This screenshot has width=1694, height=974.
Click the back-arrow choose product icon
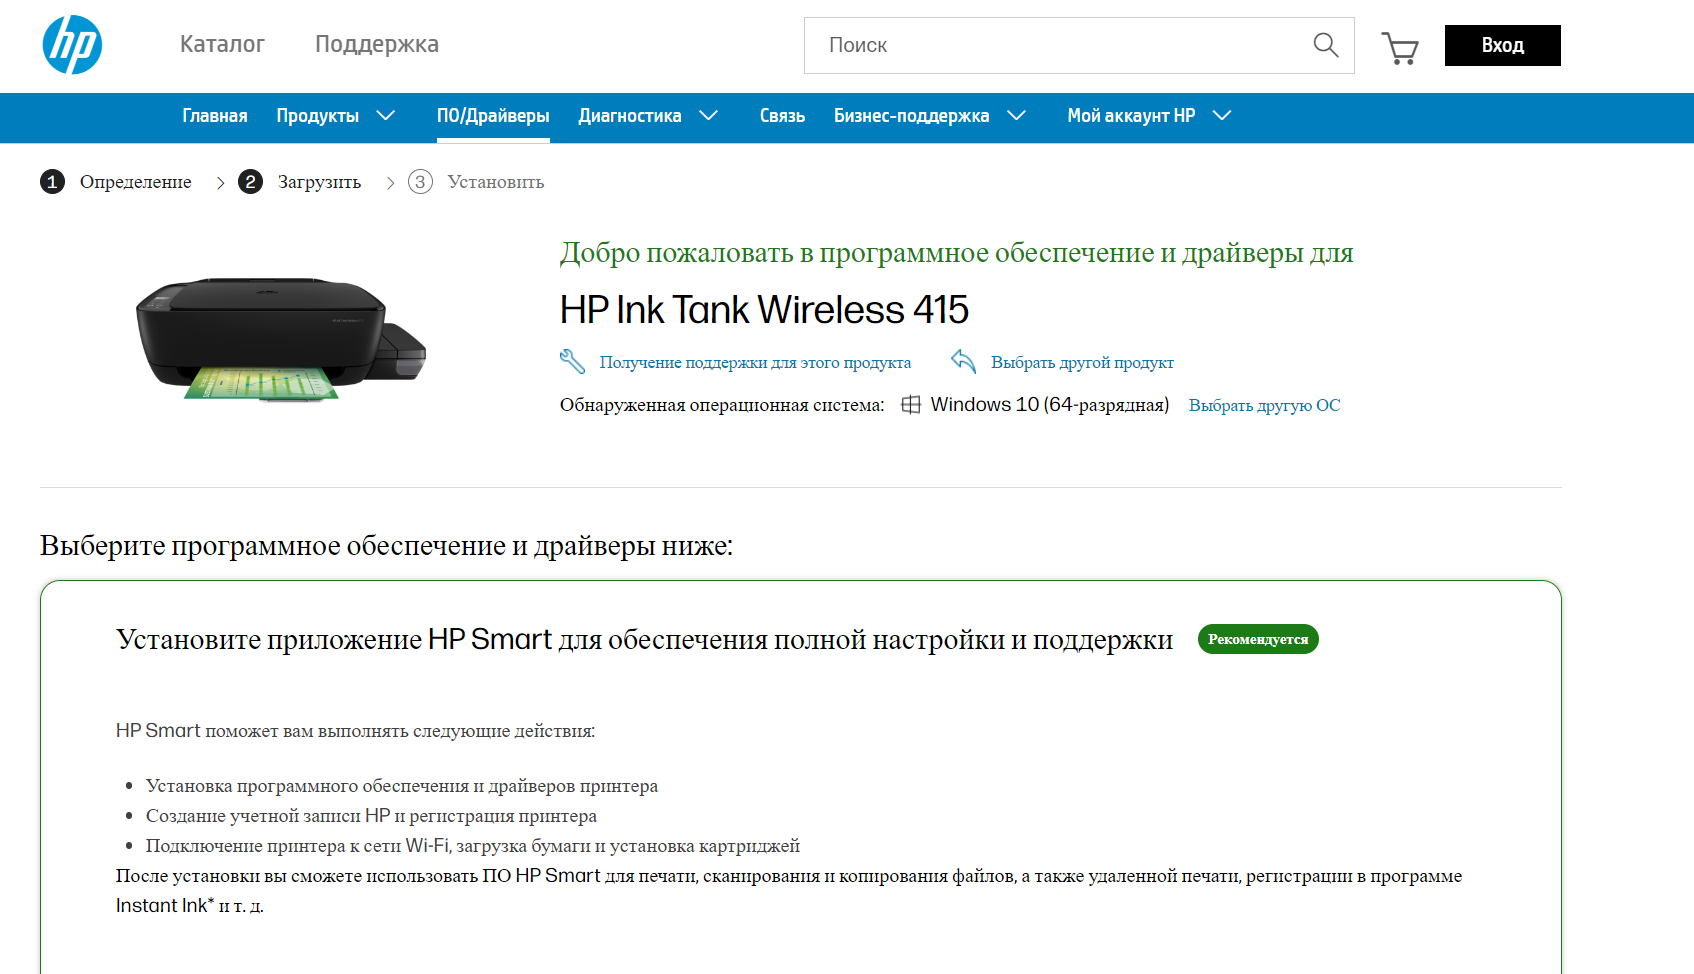tap(963, 362)
